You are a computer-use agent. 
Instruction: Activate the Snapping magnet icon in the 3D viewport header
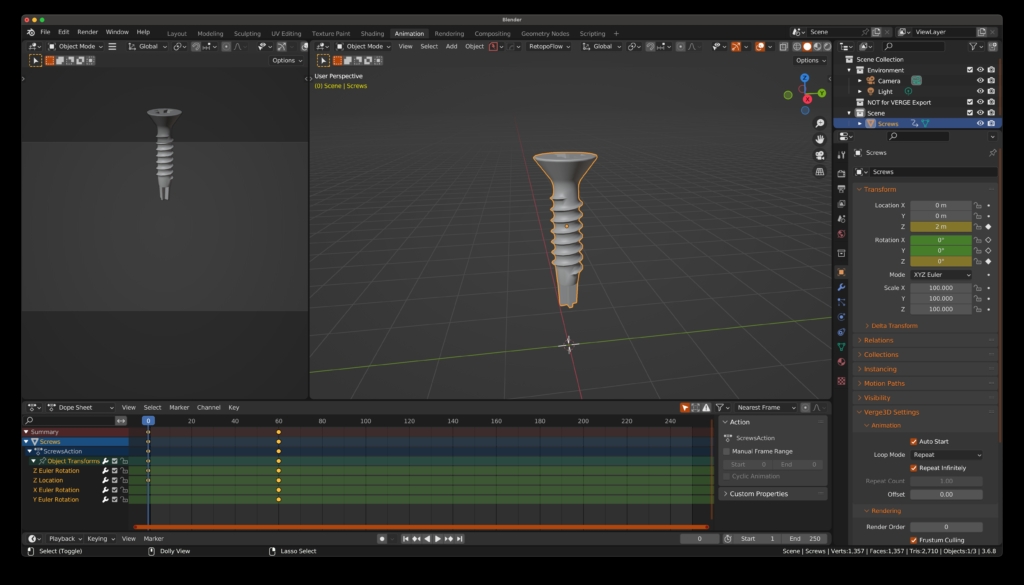649,46
